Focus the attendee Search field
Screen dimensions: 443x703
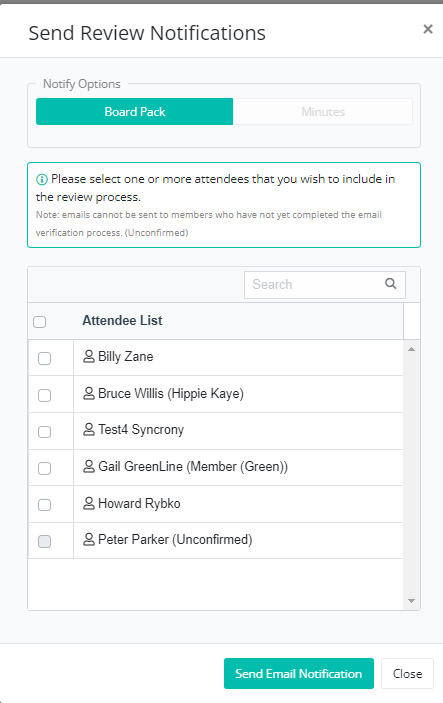[x=325, y=285]
